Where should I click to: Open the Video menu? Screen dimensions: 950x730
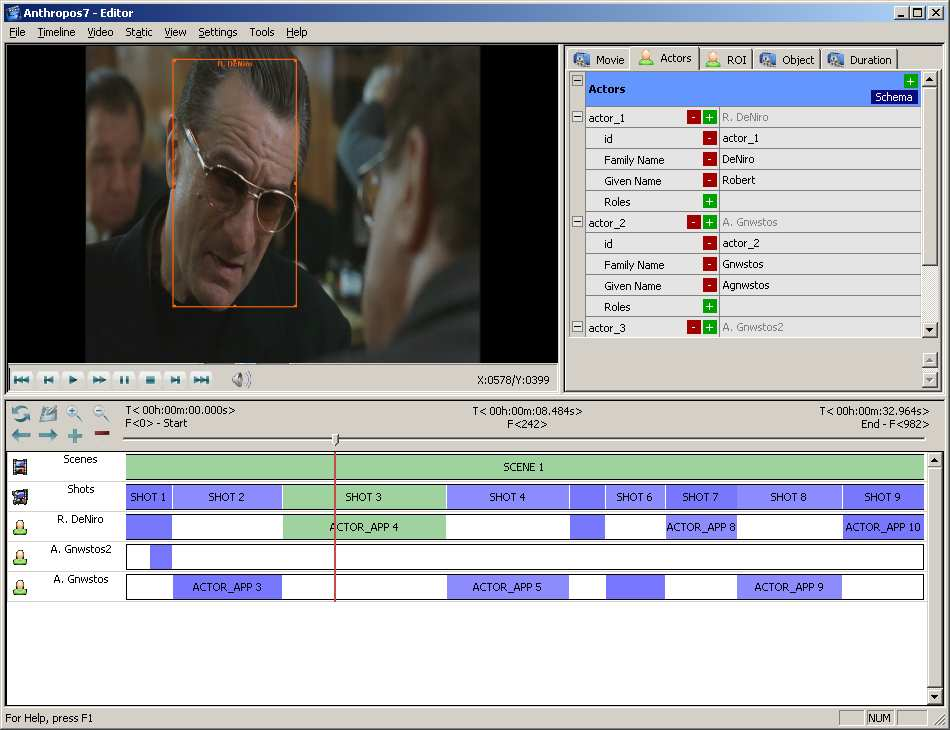coord(100,32)
